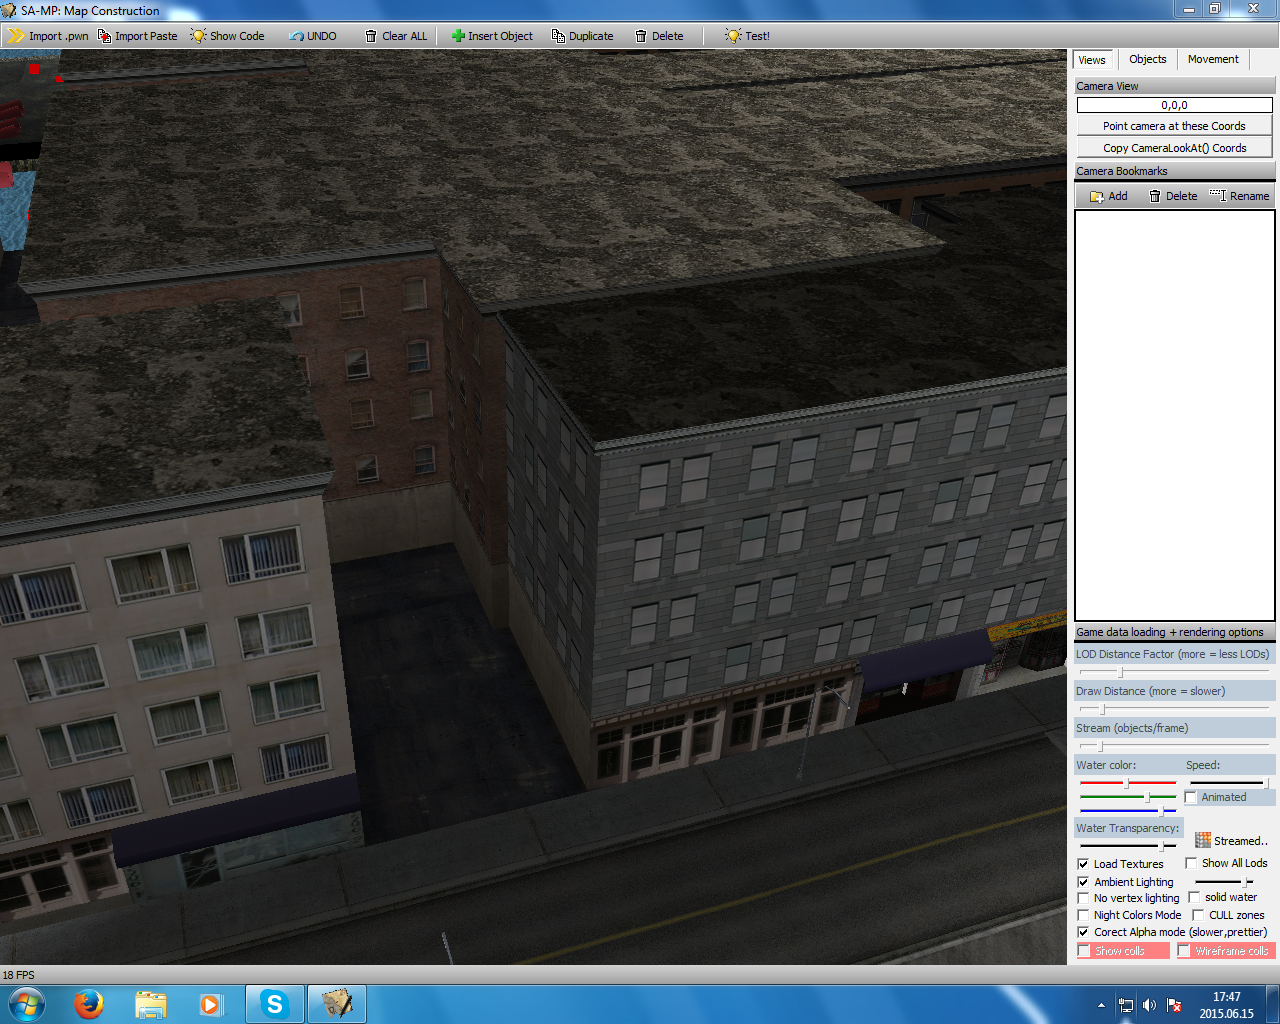The height and width of the screenshot is (1024, 1280).
Task: Switch to the Objects tab
Action: click(x=1147, y=59)
